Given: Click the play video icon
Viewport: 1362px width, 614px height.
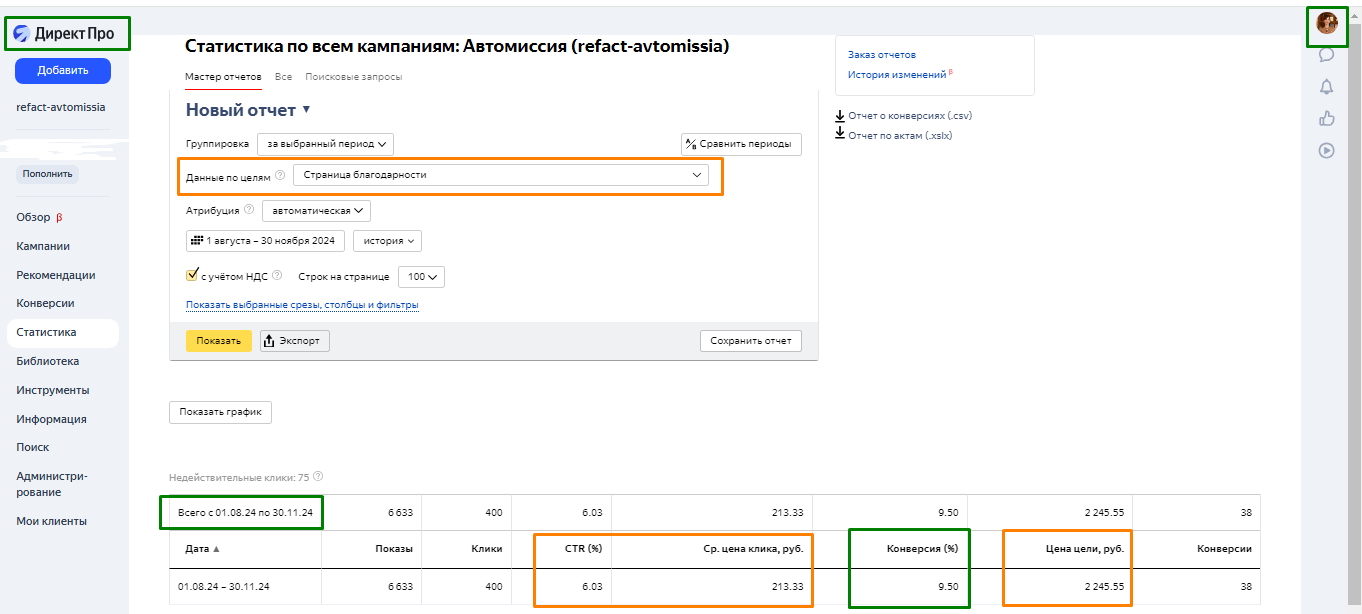Looking at the screenshot, I should pos(1326,151).
